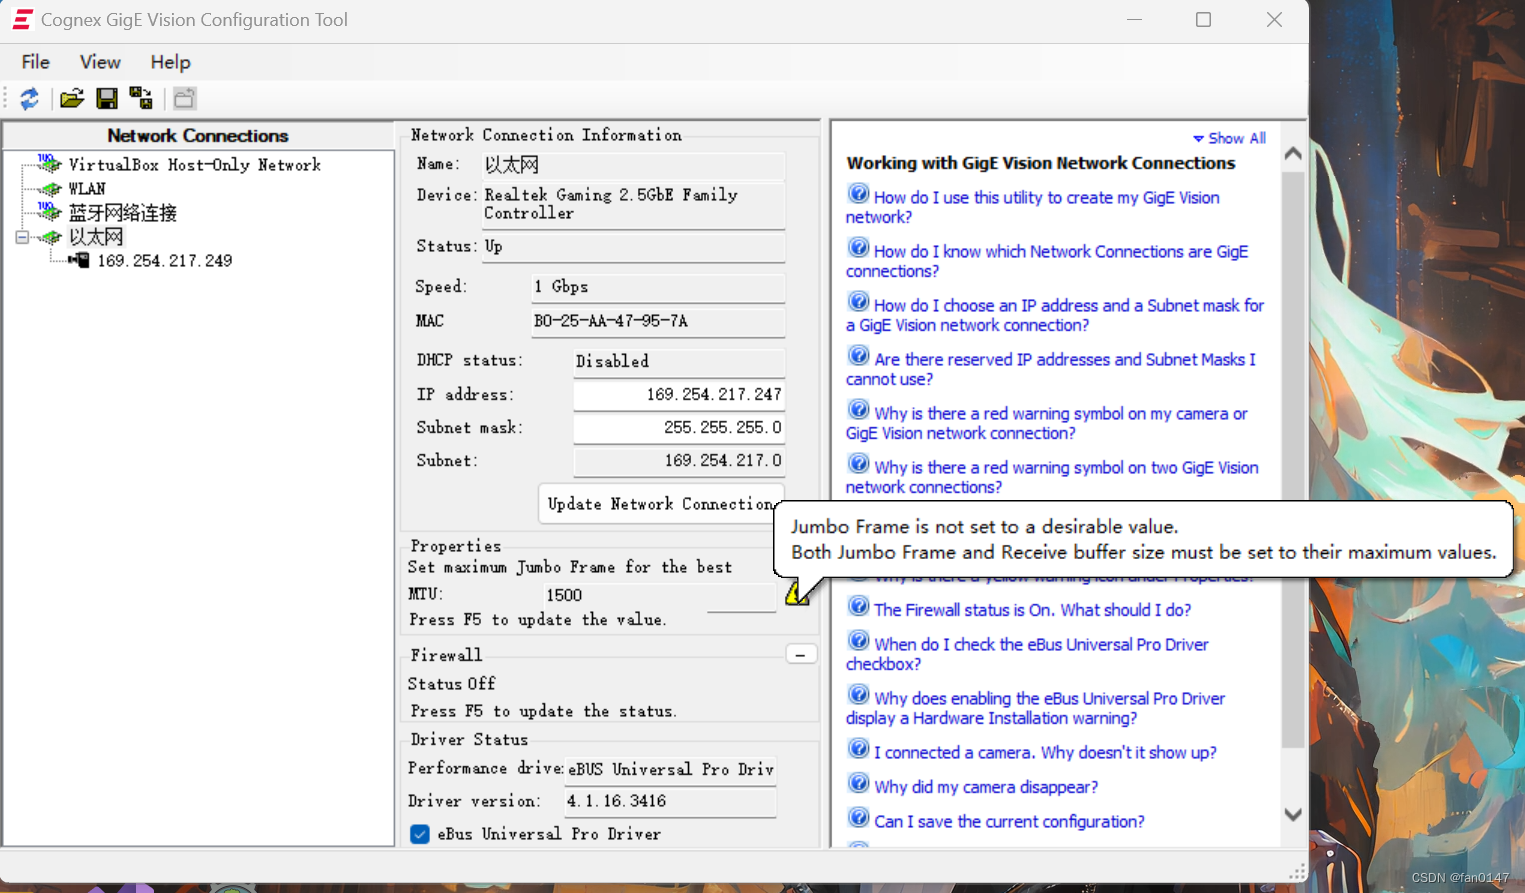Image resolution: width=1525 pixels, height=893 pixels.
Task: Open 'Can I save the current configuration?' link
Action: (x=1009, y=821)
